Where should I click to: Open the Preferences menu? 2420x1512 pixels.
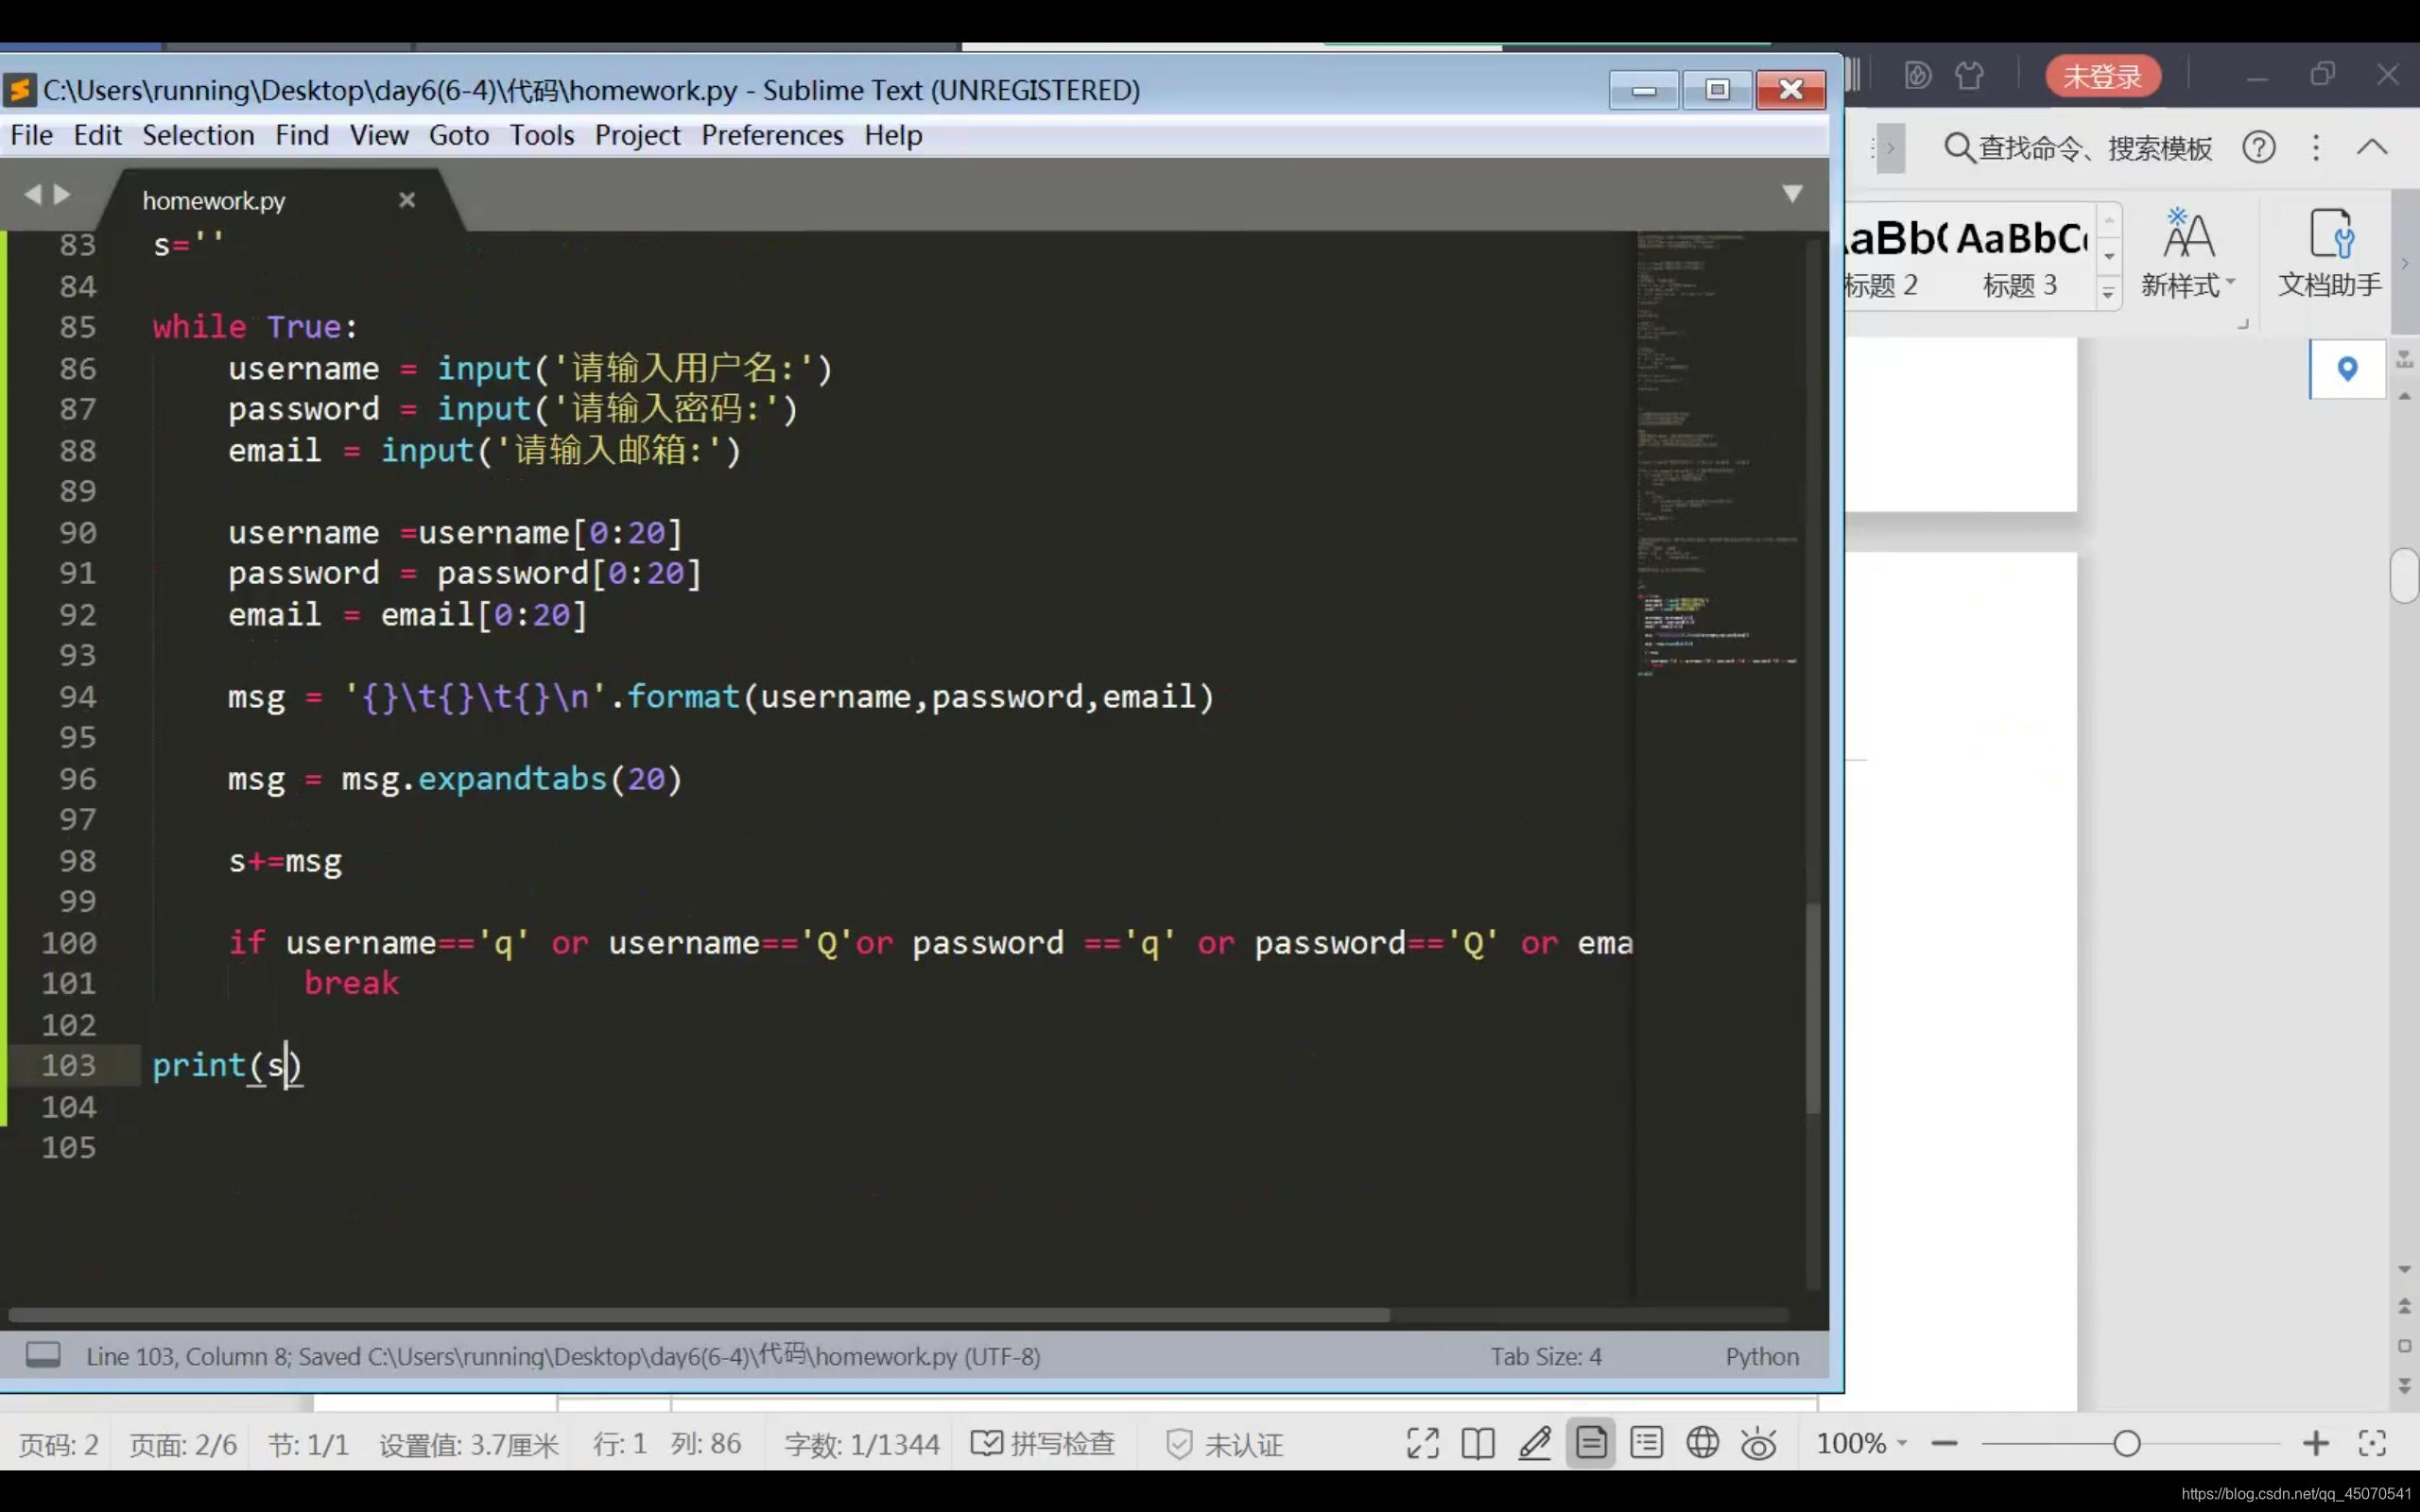coord(771,135)
